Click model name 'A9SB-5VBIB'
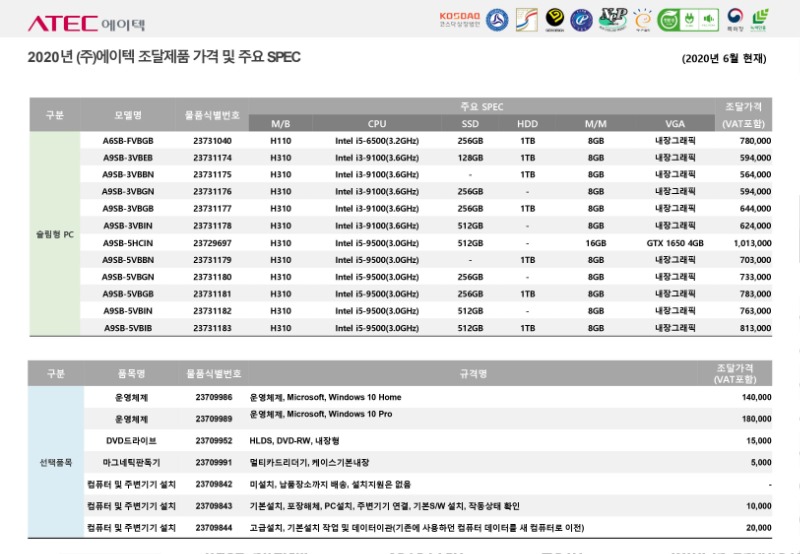 (x=128, y=328)
